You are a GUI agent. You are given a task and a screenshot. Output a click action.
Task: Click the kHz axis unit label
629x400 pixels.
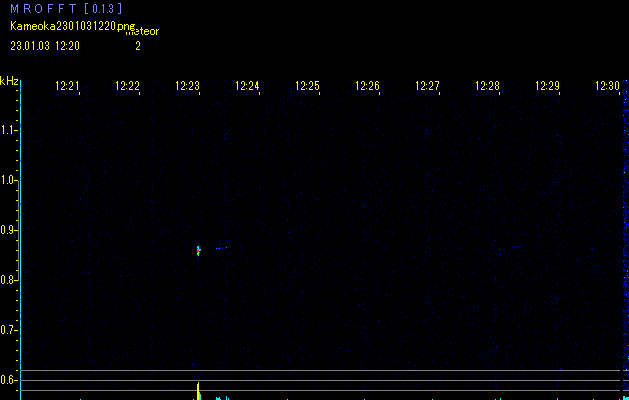(x=9, y=81)
